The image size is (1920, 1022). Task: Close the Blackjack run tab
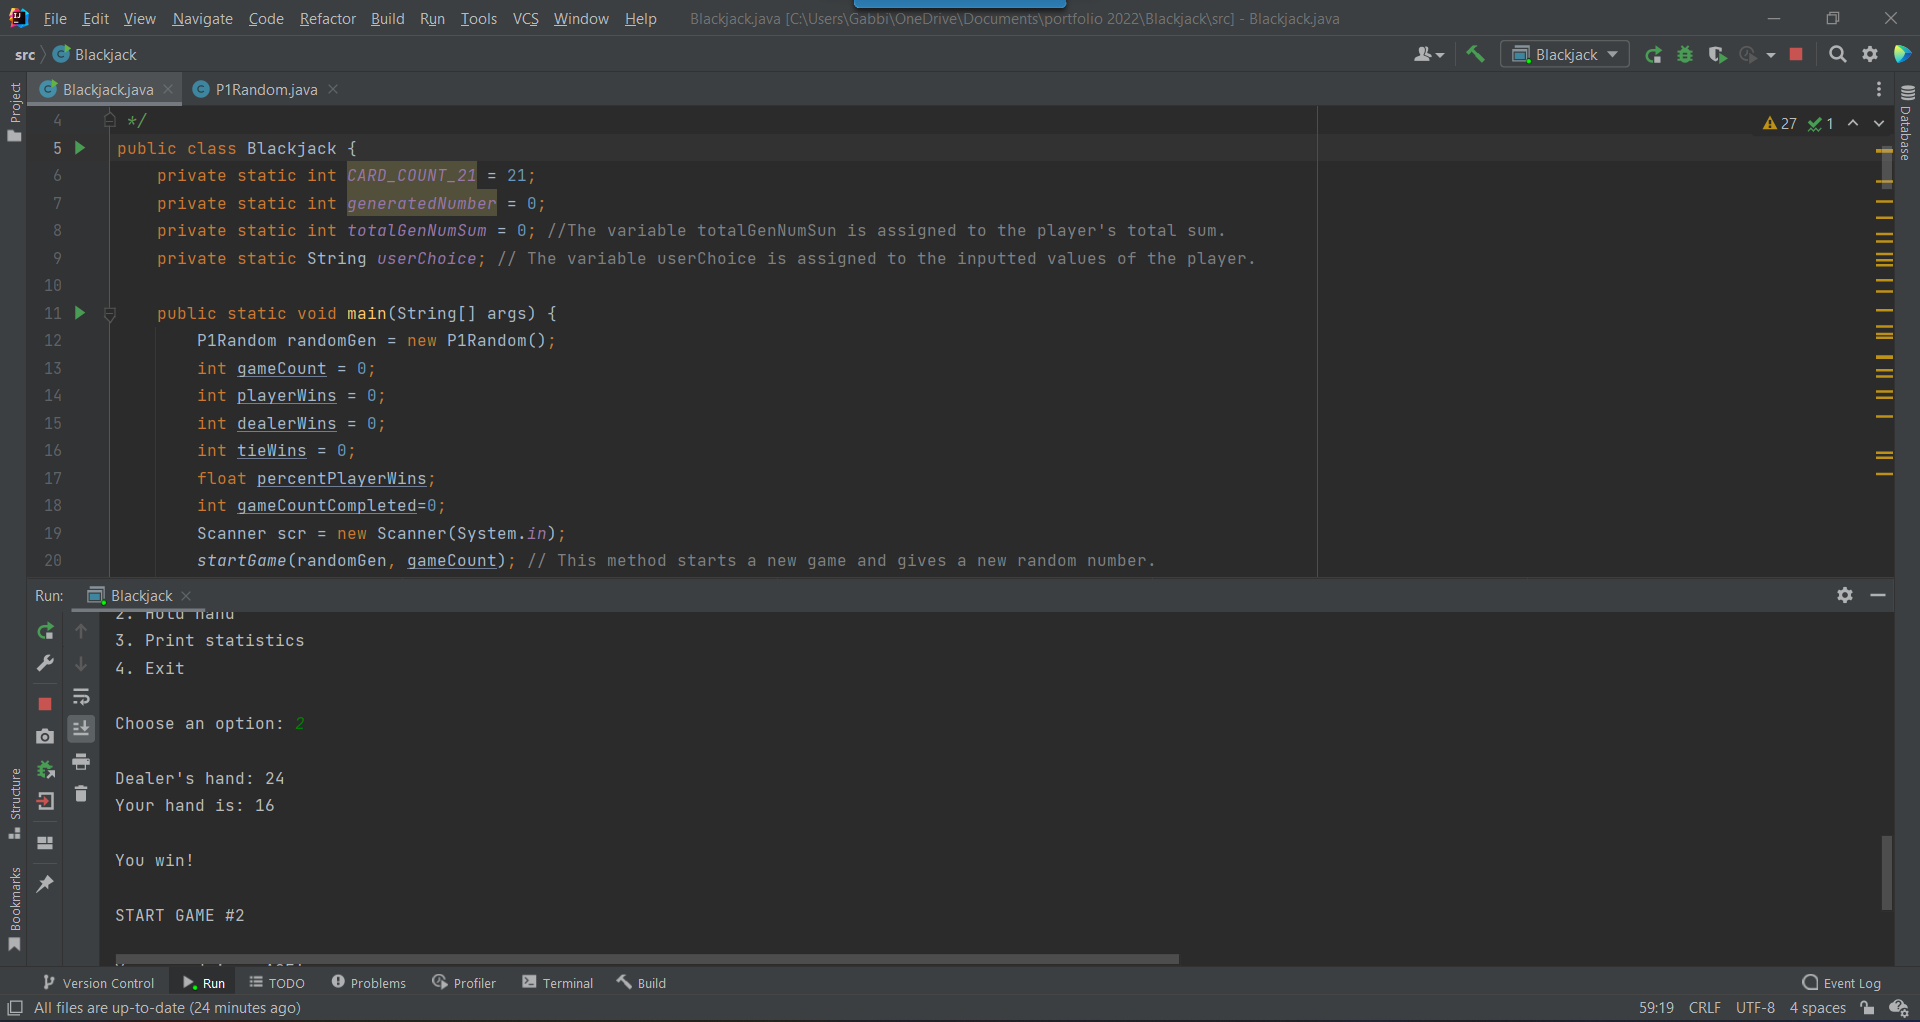(186, 595)
